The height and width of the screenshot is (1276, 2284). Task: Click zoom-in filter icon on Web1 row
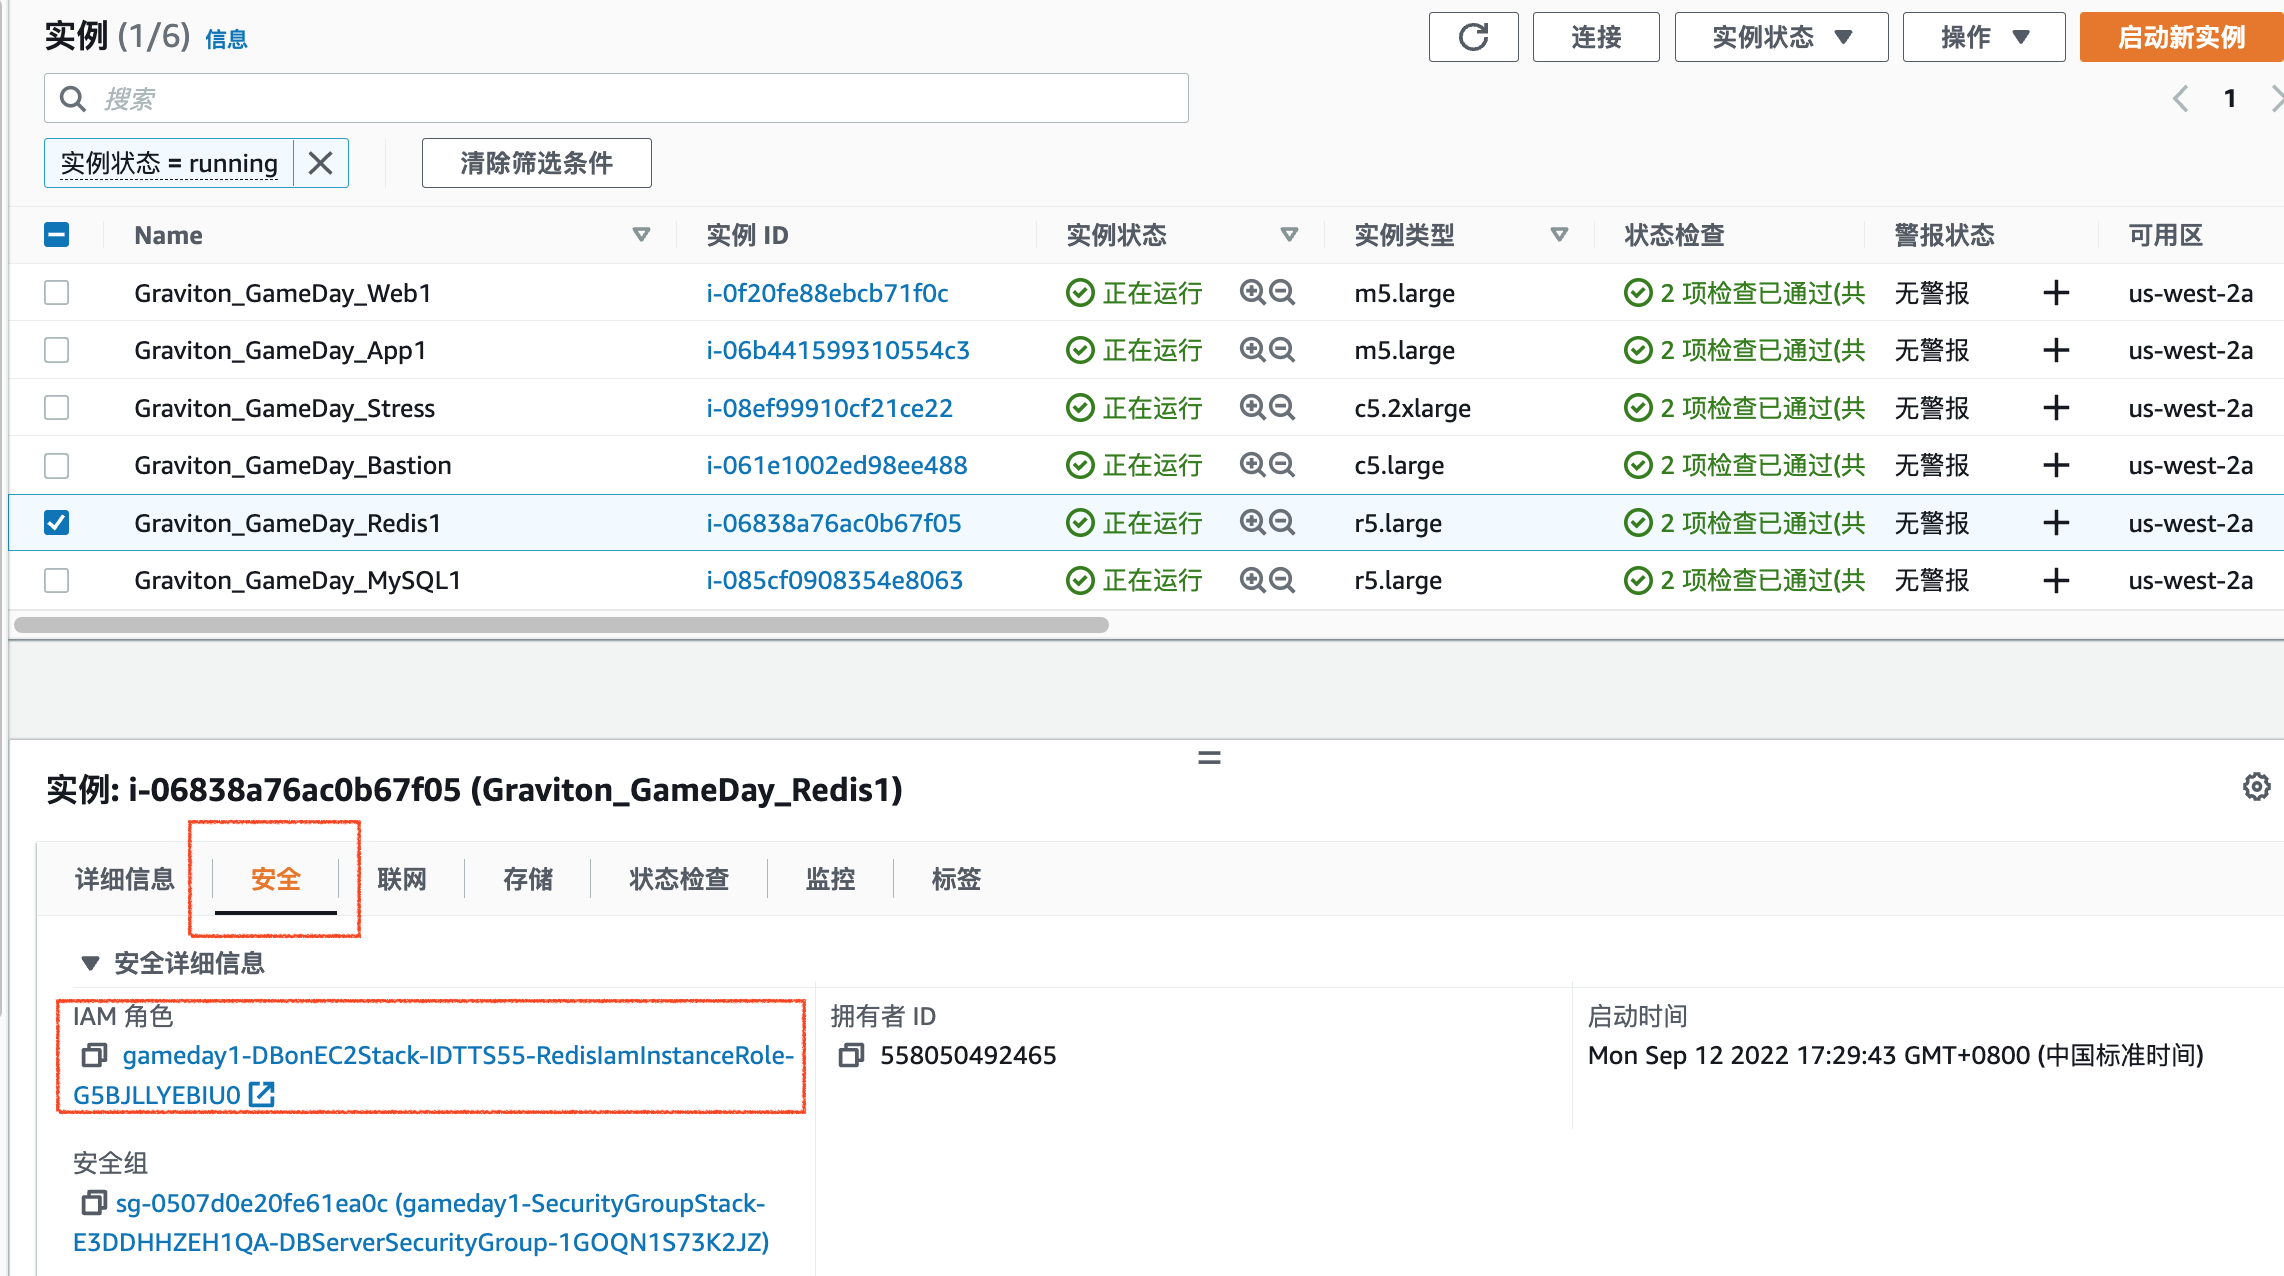[x=1252, y=293]
